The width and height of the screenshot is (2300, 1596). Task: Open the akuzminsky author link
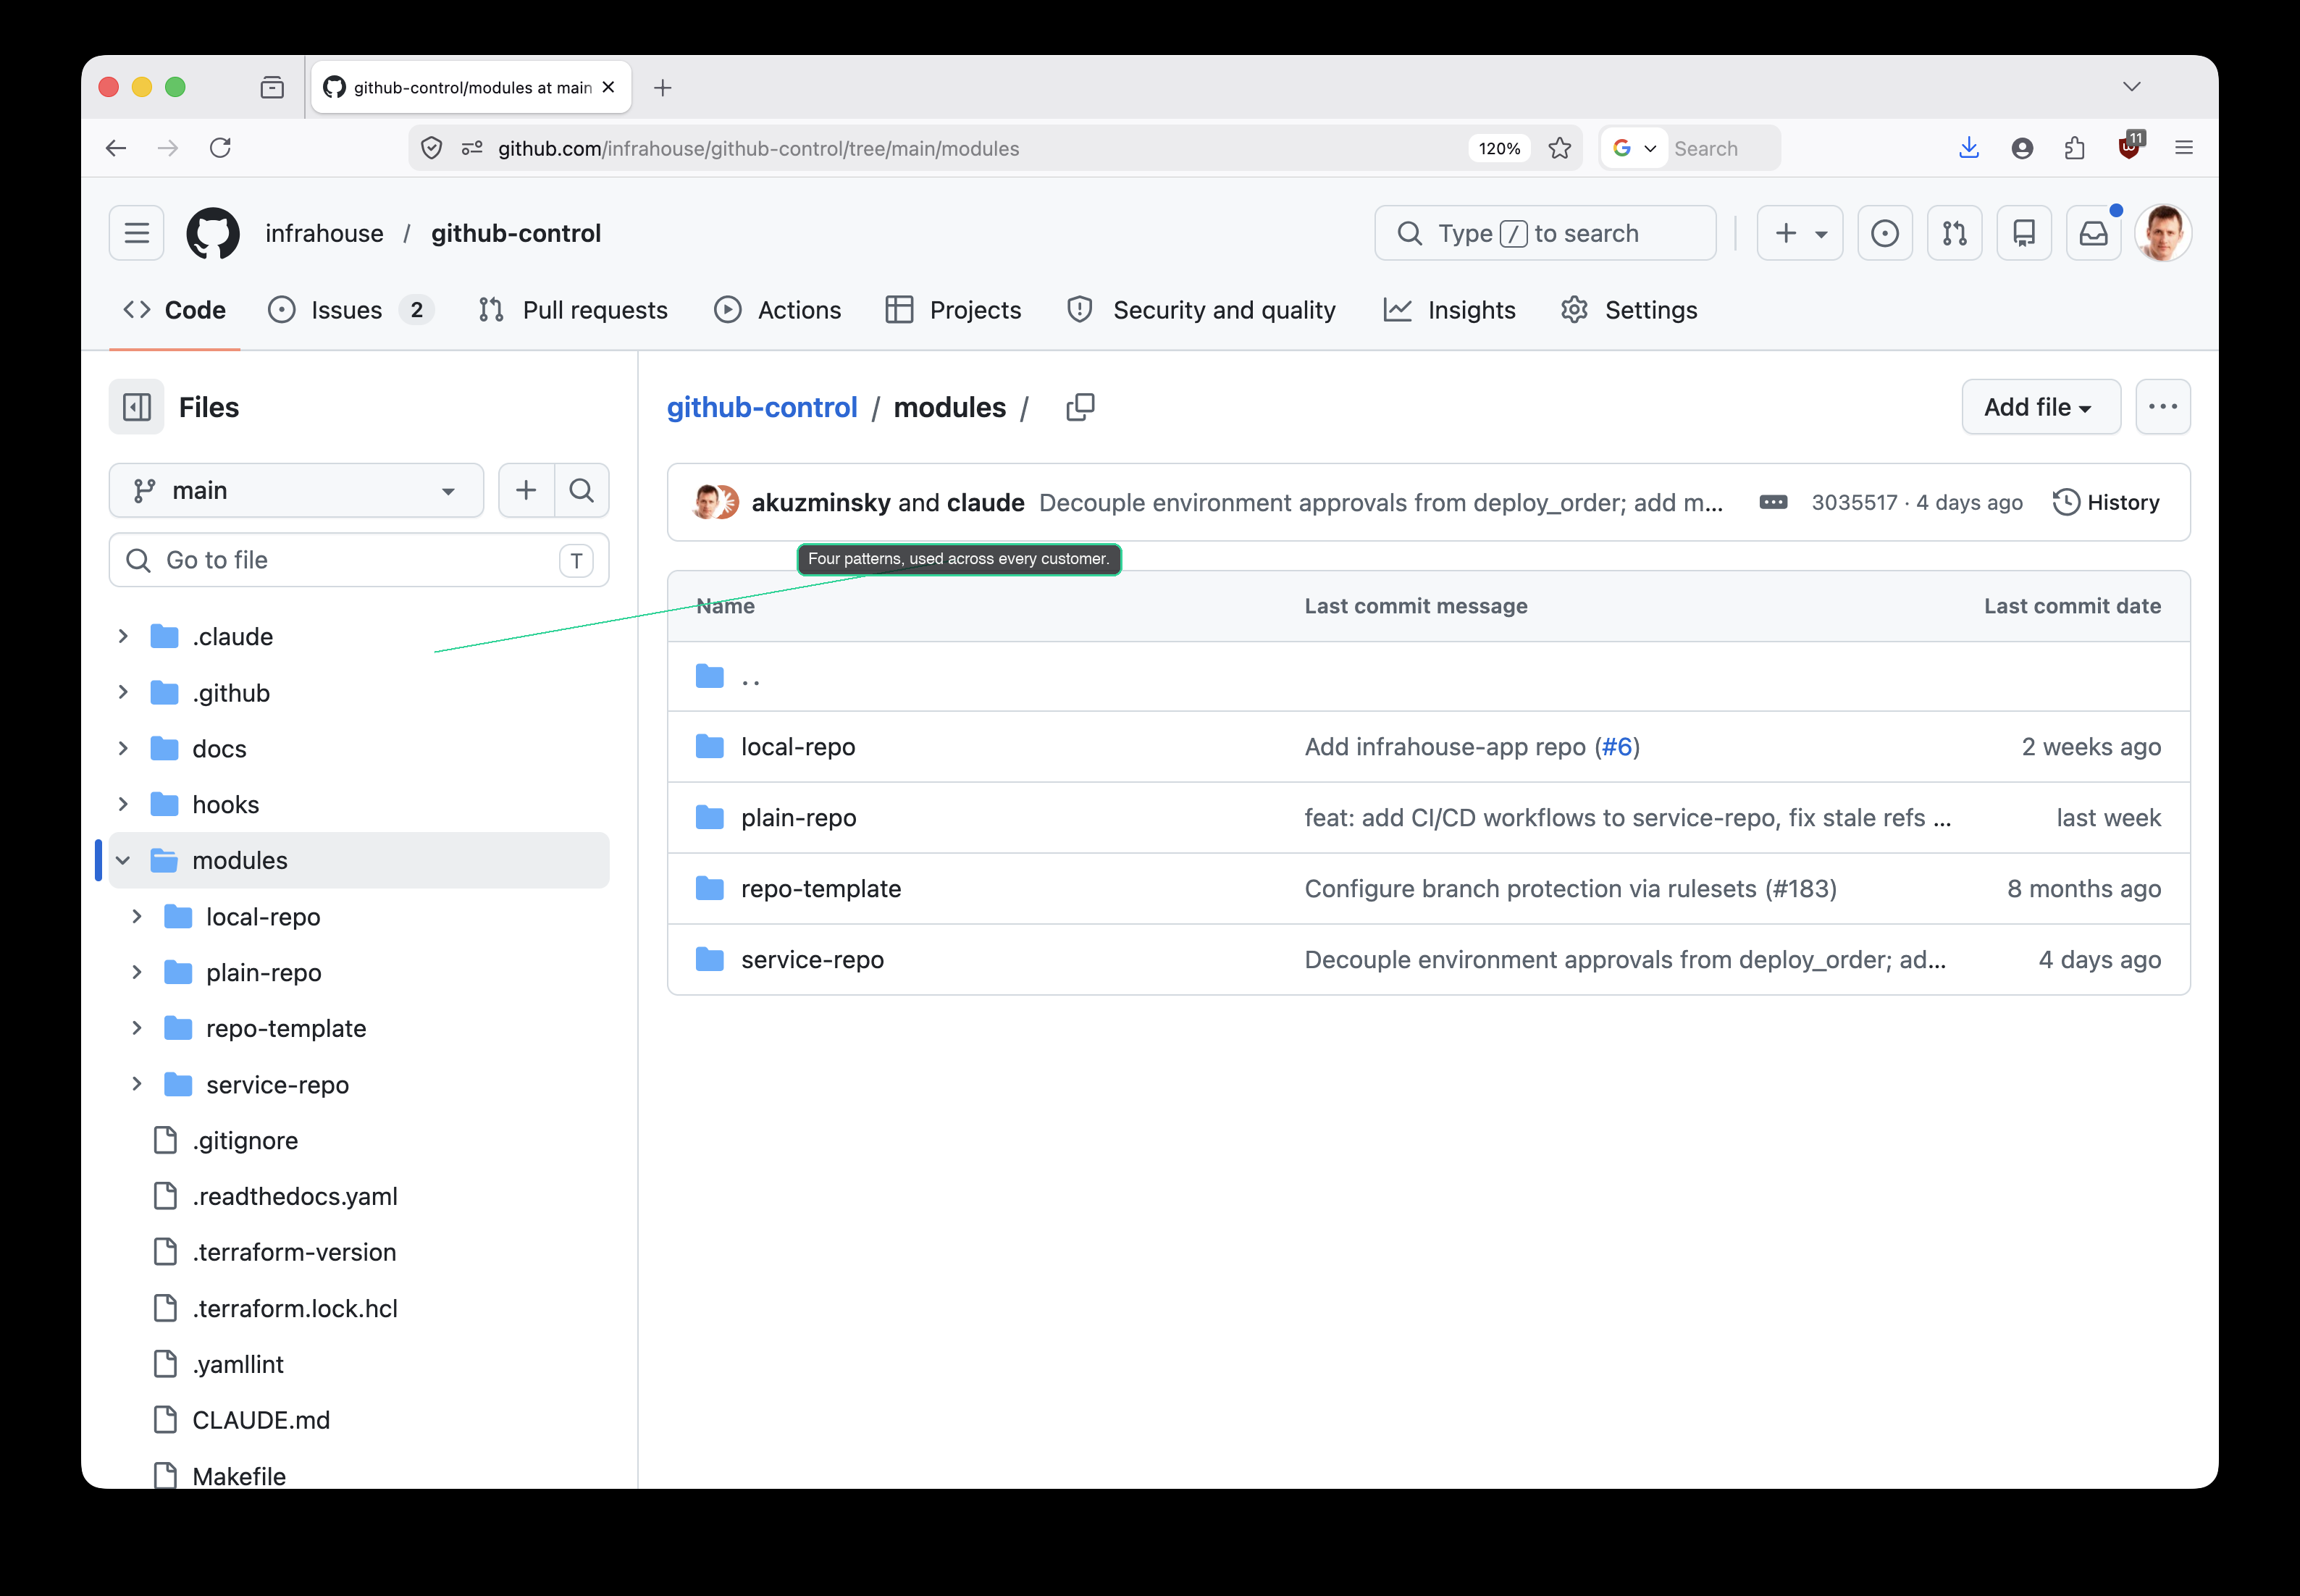(x=821, y=502)
